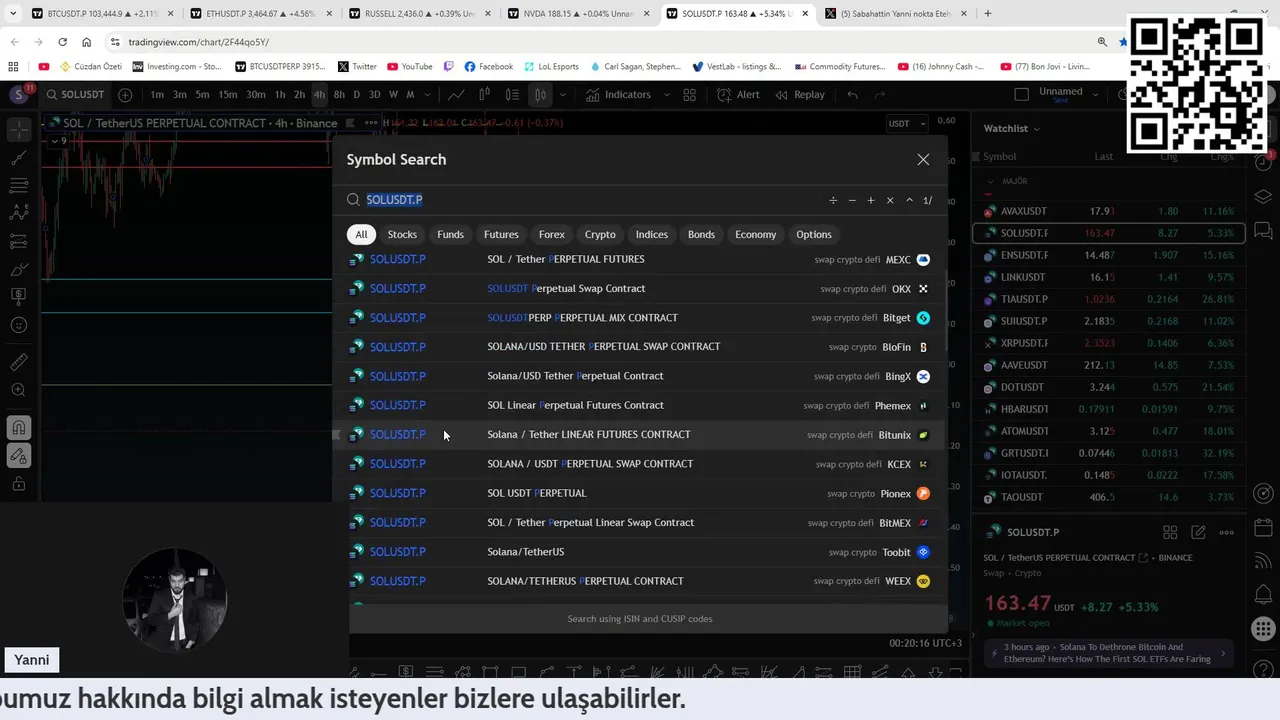Open the layout setup square icon
Viewport: 1280px width, 720px height.
tap(1021, 94)
